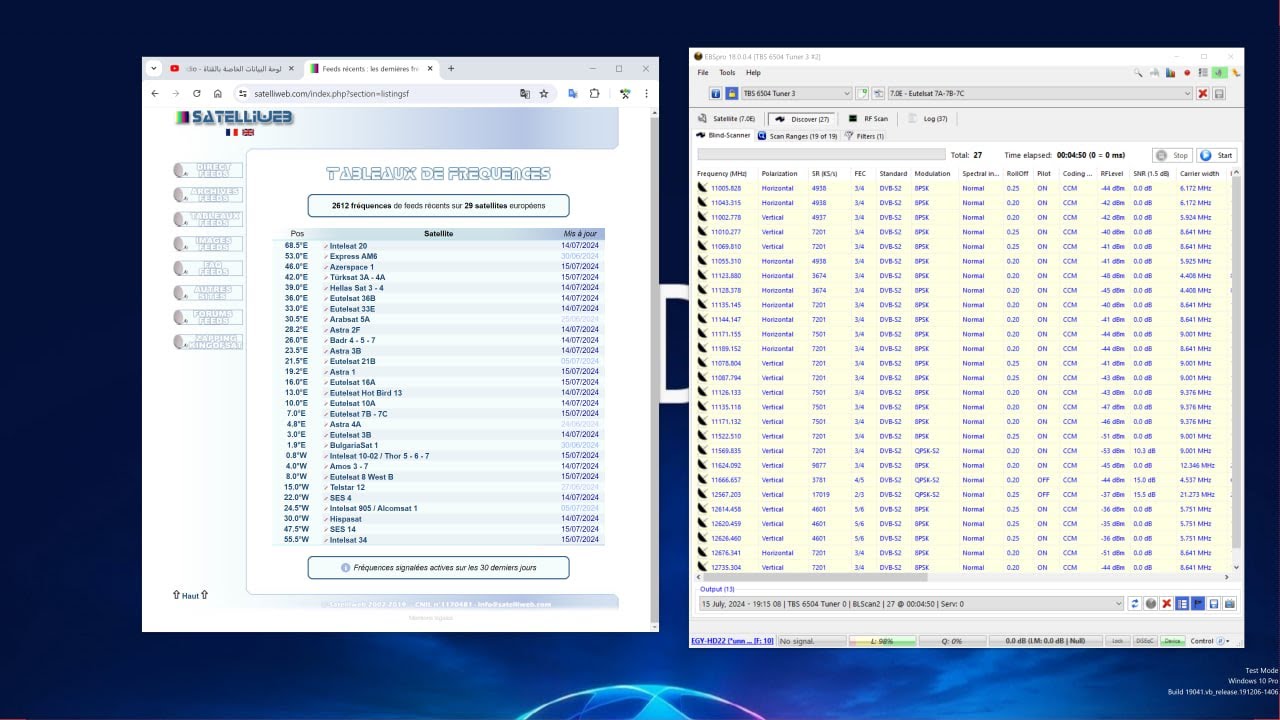
Task: Click the Chrome home icon
Action: (217, 93)
